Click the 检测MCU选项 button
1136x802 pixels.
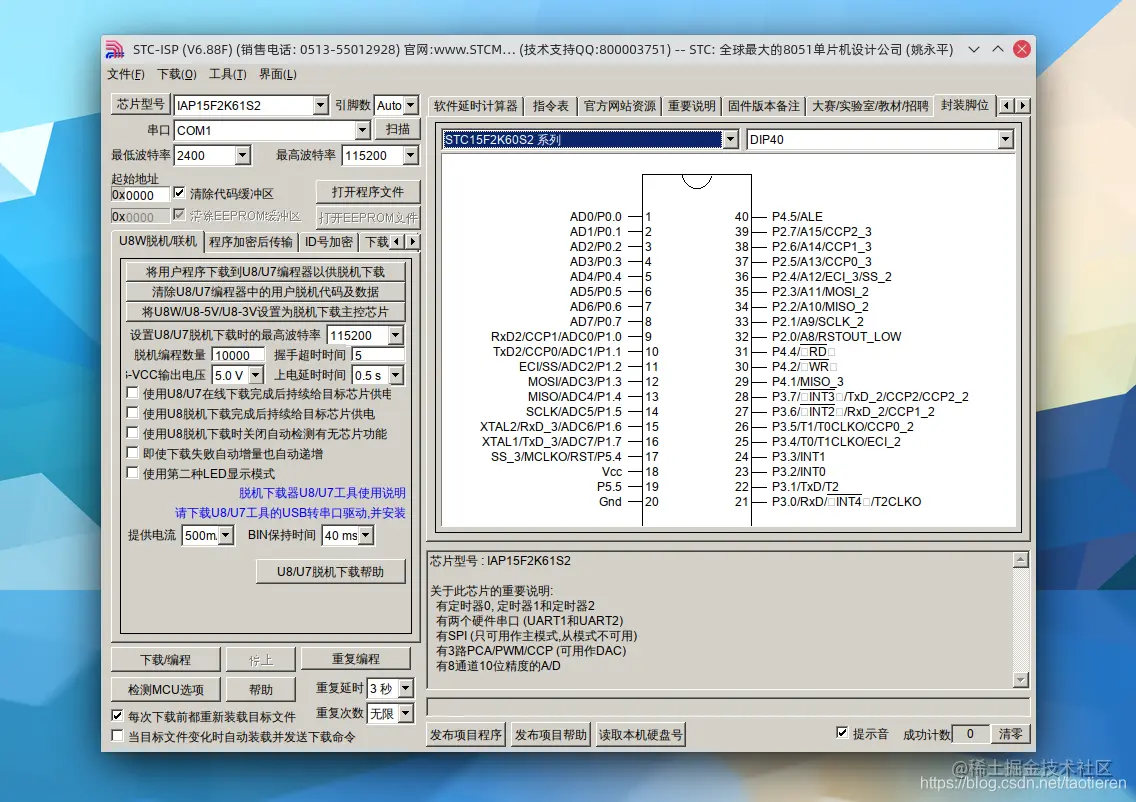165,689
